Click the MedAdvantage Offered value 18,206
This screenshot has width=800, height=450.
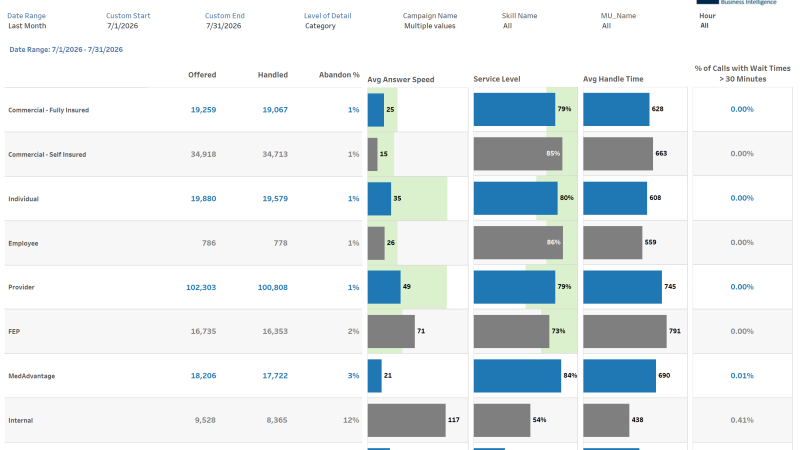[x=203, y=376]
